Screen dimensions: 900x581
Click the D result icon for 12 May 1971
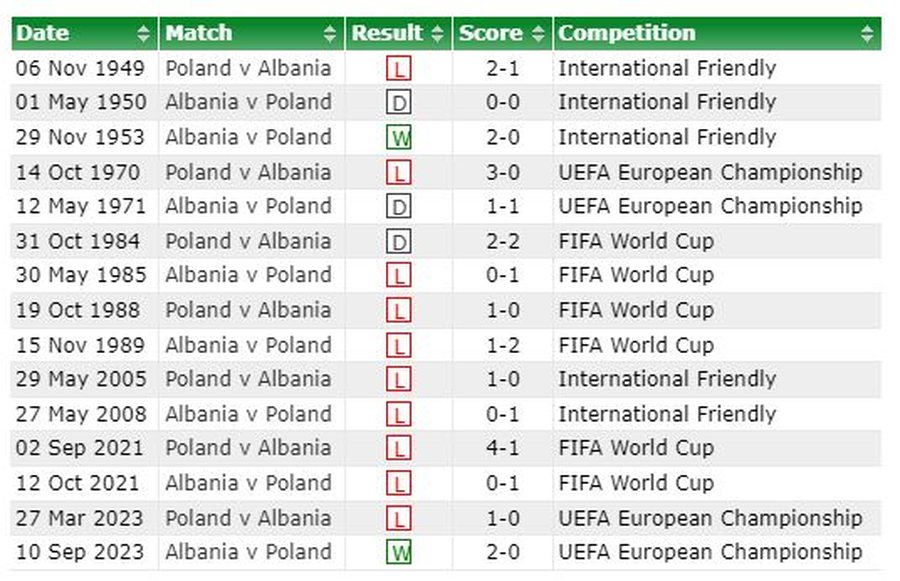(x=399, y=207)
